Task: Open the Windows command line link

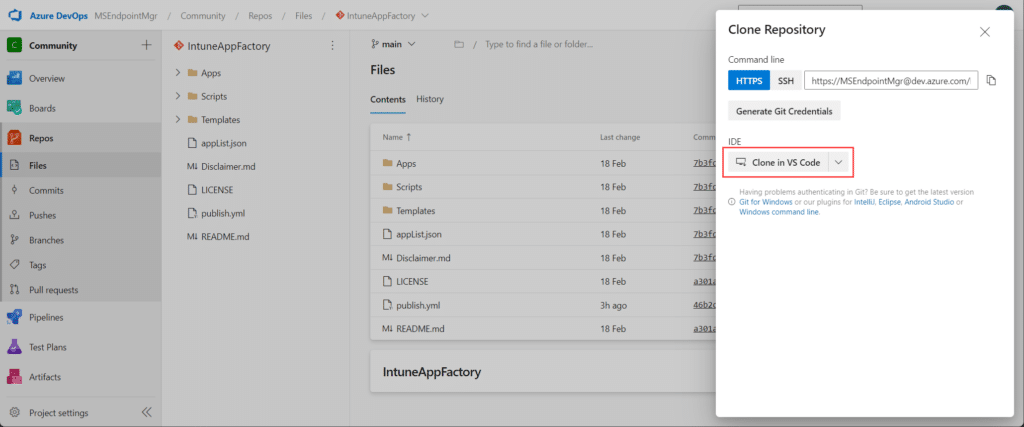Action: click(x=778, y=212)
